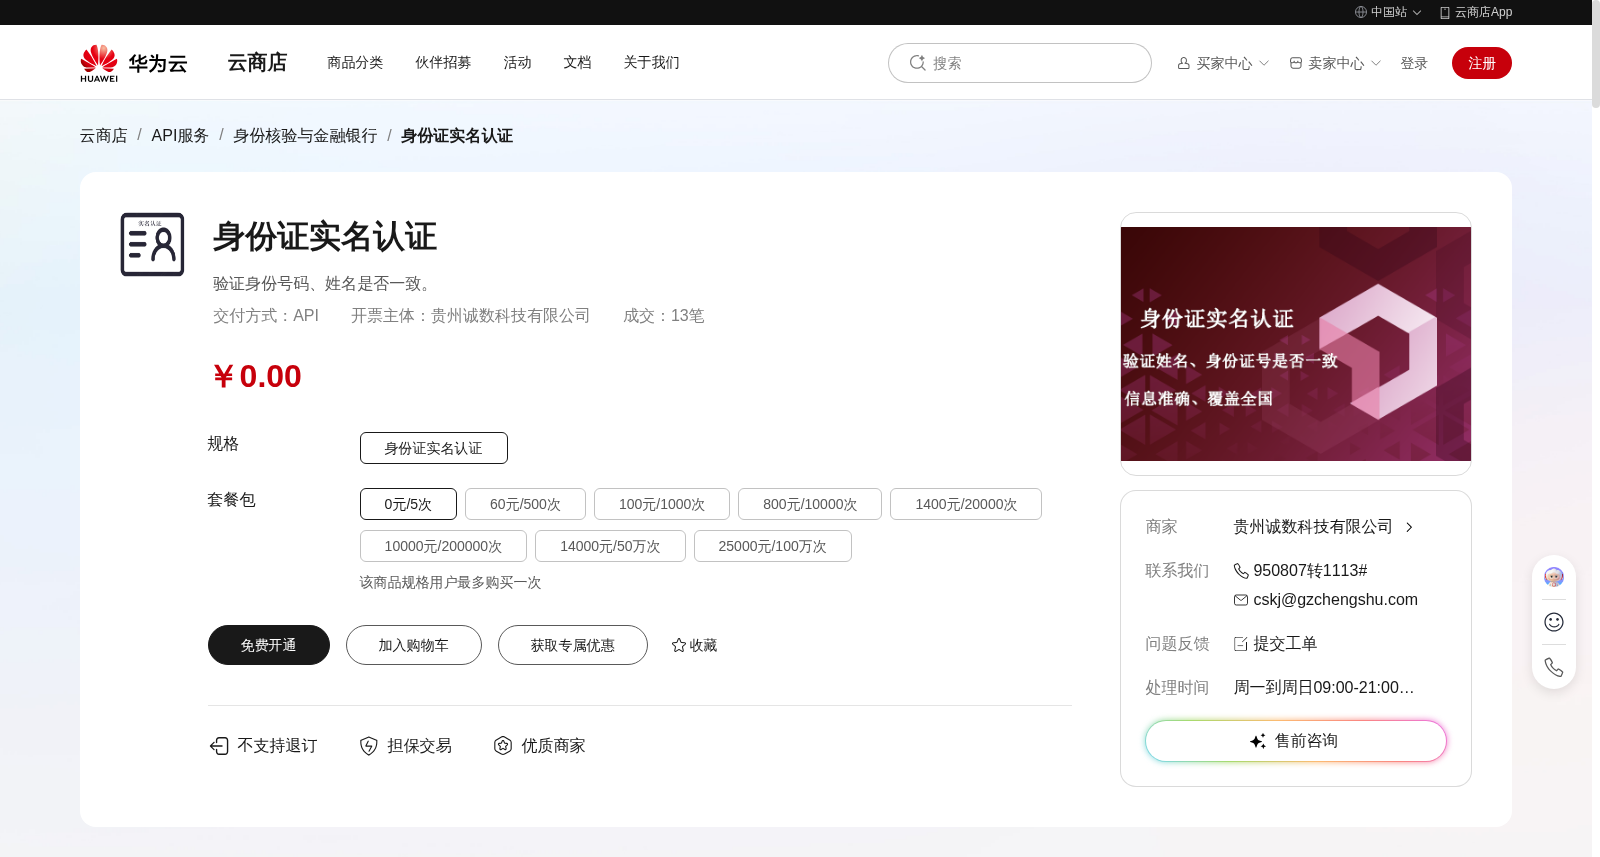Select the 25000元/100万次 package

(x=773, y=546)
